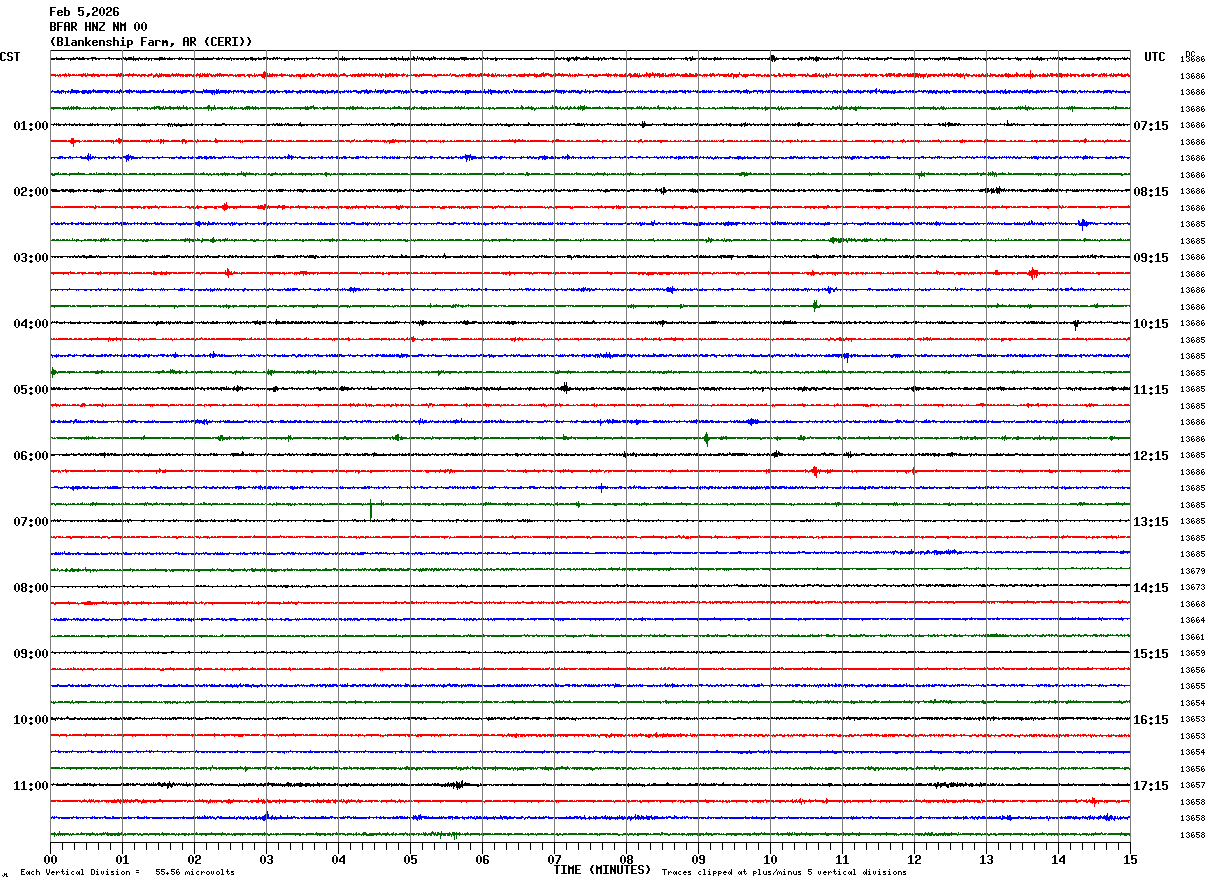Click the DC offset value '13679'
1210x886 pixels.
tap(1192, 571)
